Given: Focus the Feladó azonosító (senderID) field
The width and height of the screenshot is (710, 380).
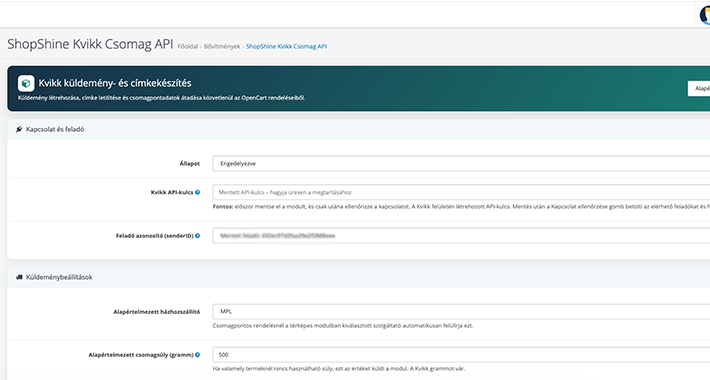Looking at the screenshot, I should [x=461, y=236].
